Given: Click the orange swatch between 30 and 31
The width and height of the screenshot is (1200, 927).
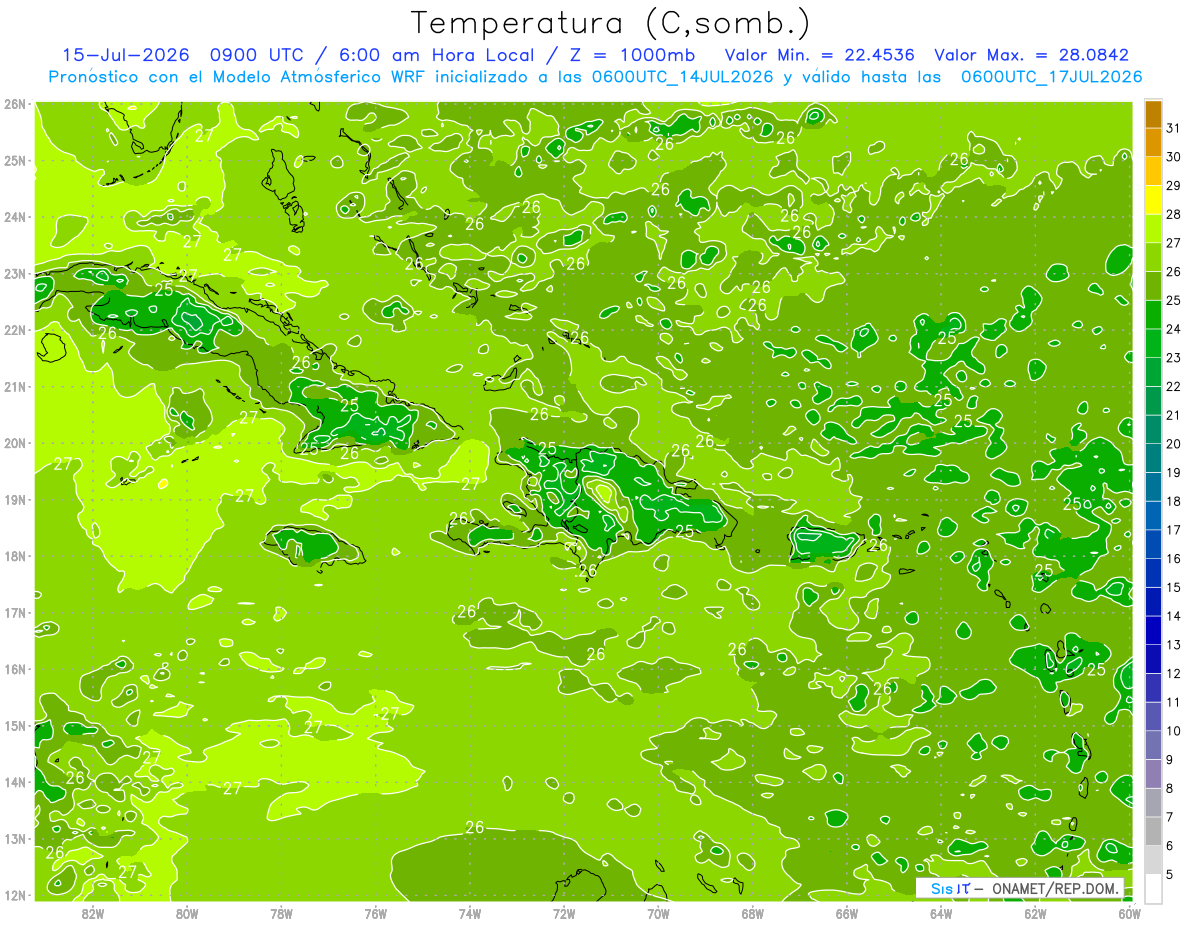Looking at the screenshot, I should [x=1153, y=142].
